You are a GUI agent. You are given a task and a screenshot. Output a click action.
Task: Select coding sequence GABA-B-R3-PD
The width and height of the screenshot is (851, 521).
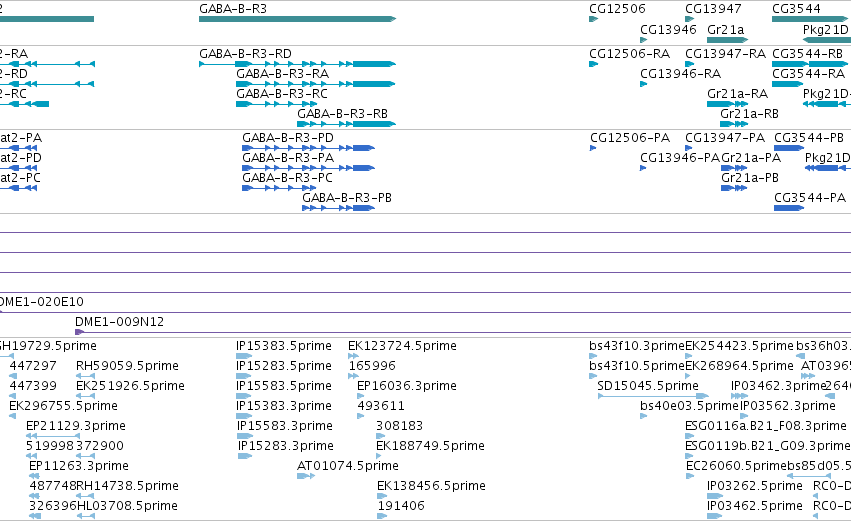[x=288, y=138]
